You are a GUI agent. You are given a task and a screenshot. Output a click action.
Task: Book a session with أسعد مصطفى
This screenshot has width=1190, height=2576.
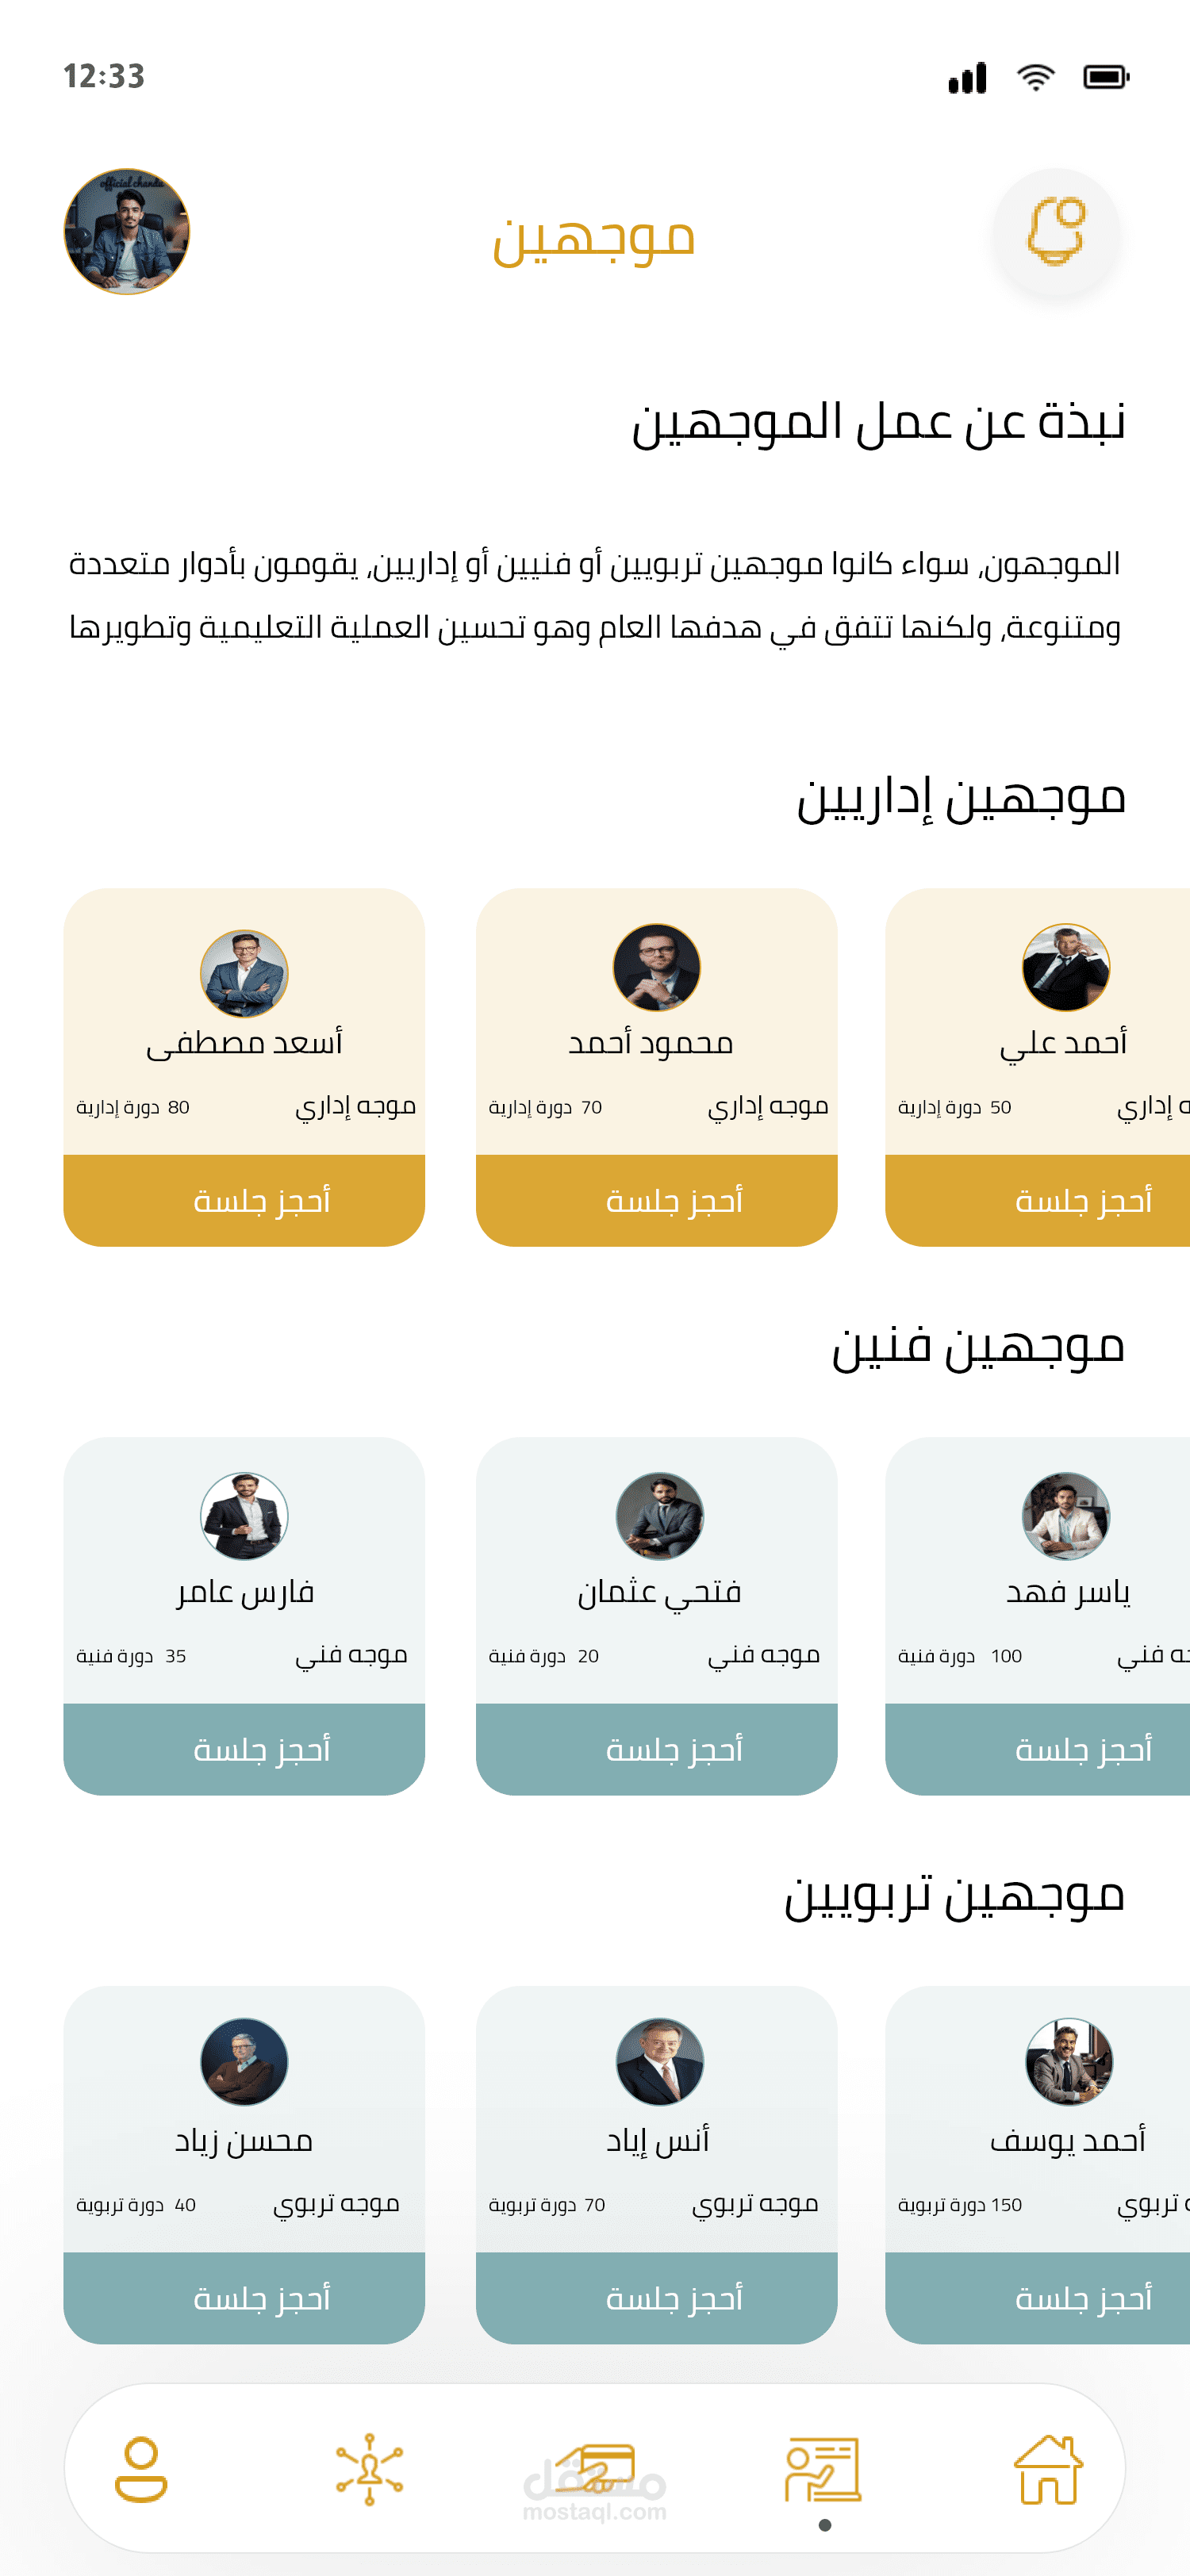point(244,1200)
